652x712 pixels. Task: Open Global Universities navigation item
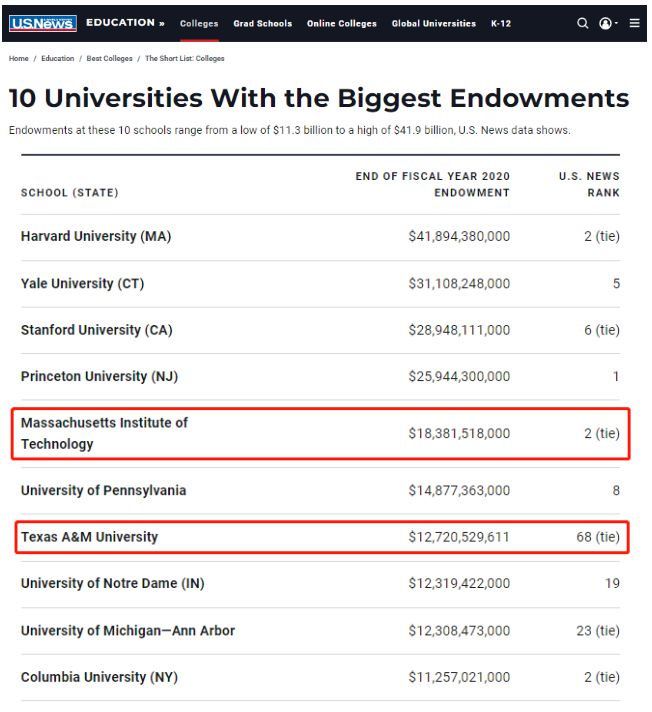pos(434,23)
